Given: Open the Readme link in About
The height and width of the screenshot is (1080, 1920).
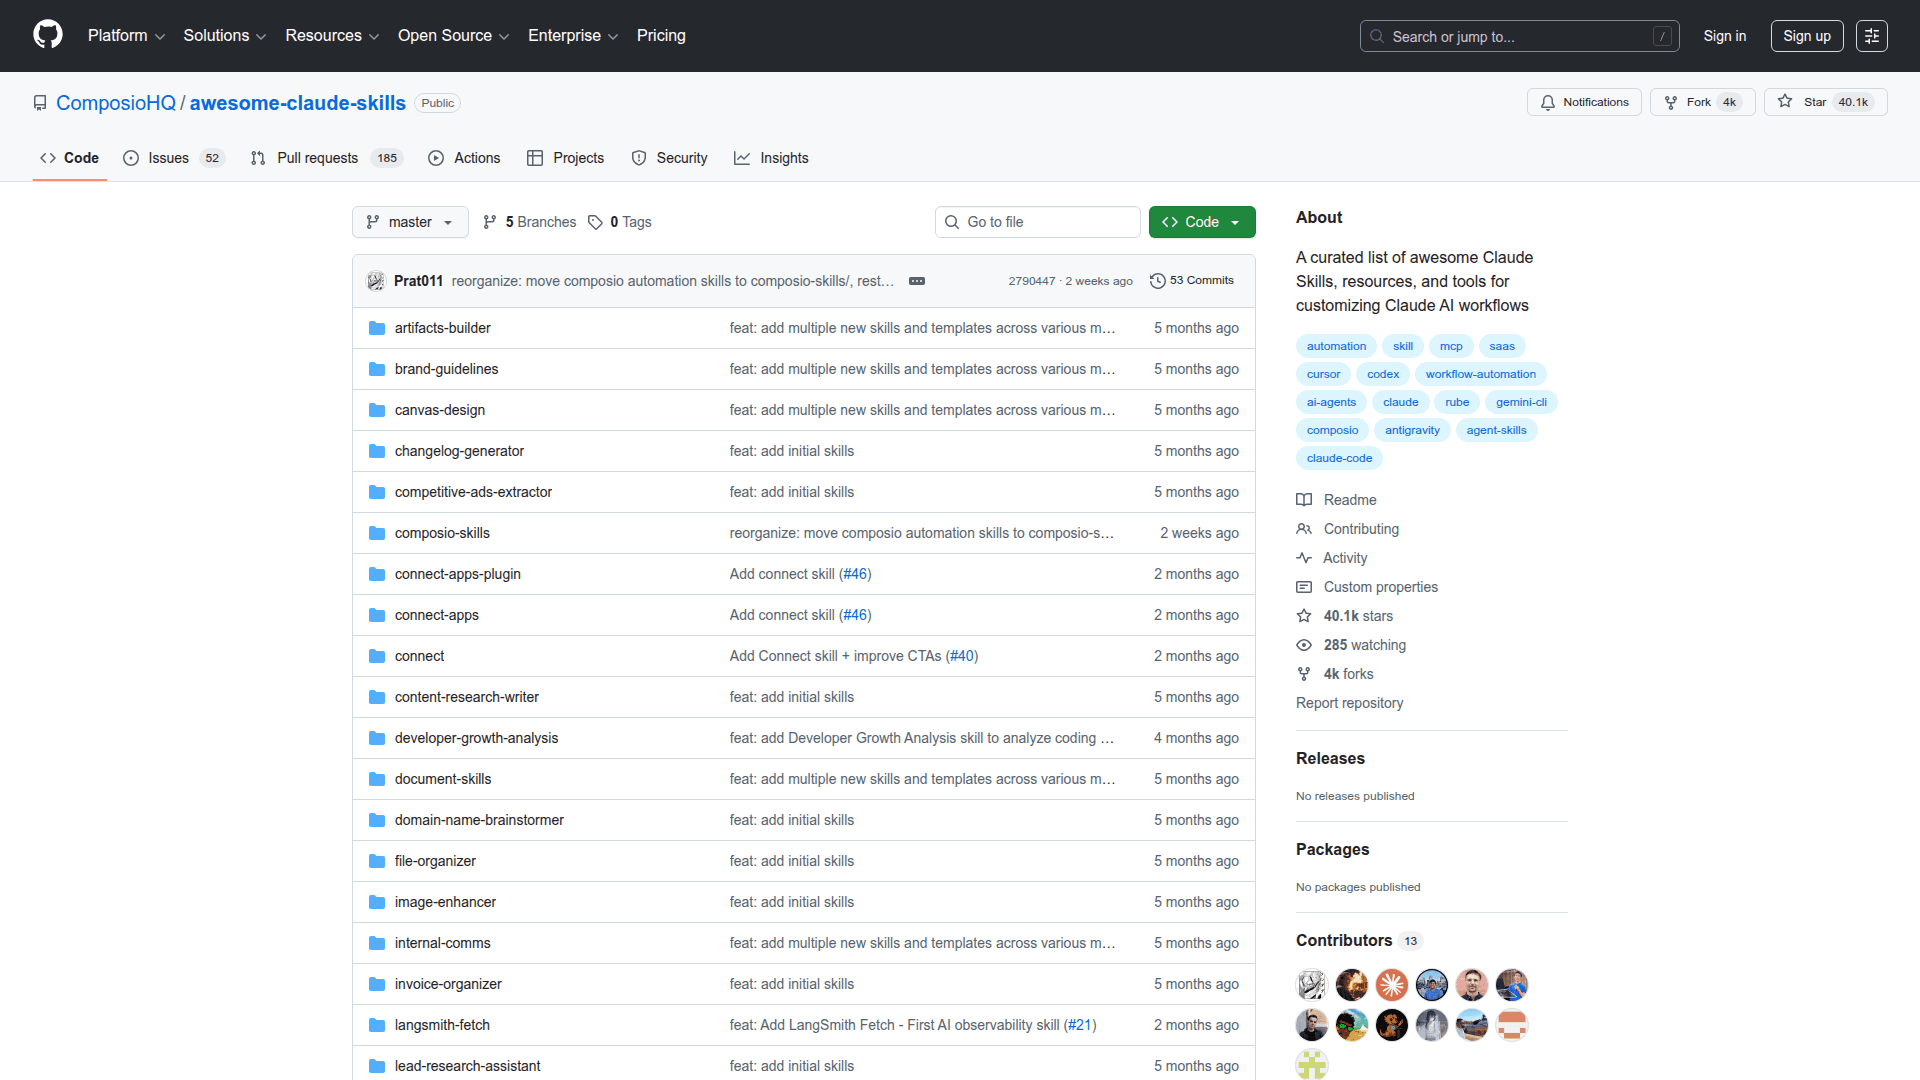Looking at the screenshot, I should click(1349, 500).
